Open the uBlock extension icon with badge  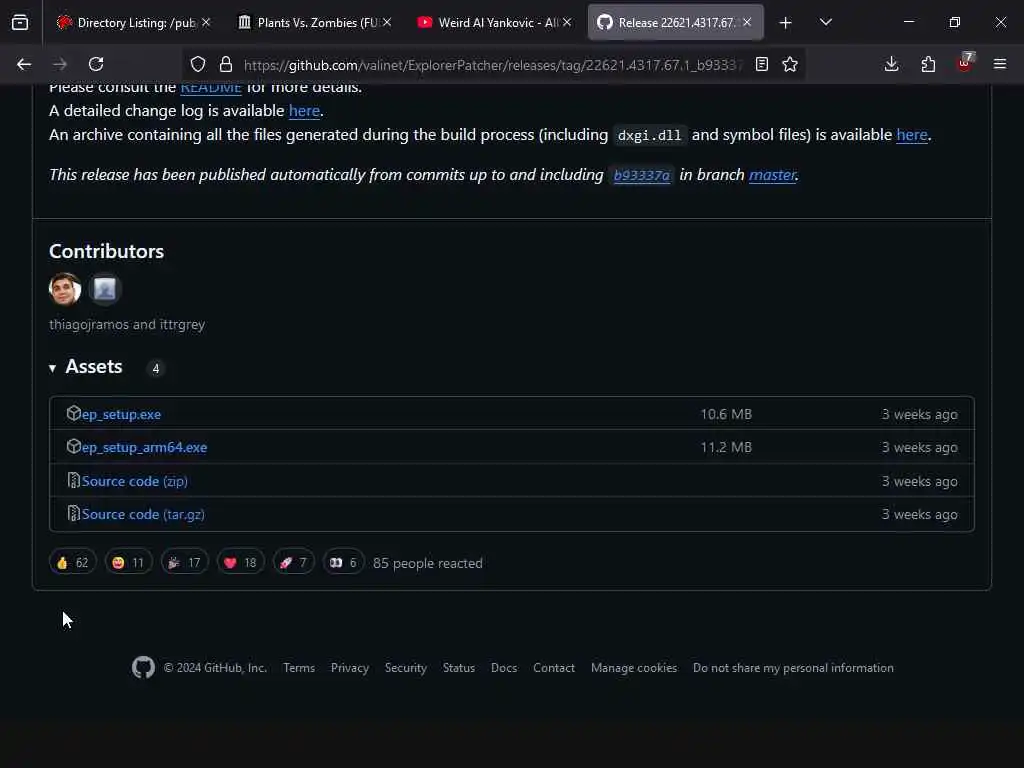pyautogui.click(x=965, y=63)
